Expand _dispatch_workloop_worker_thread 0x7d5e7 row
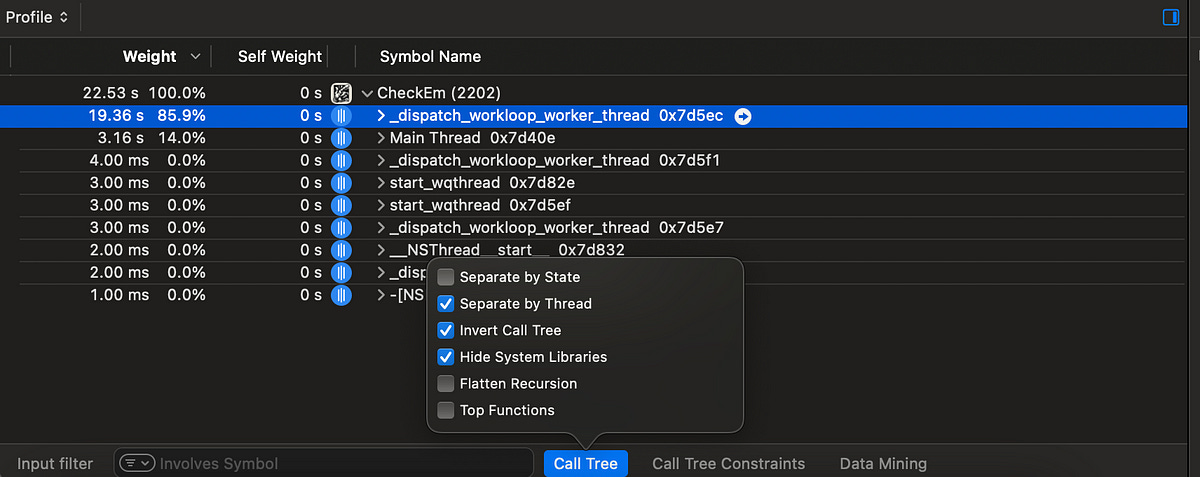This screenshot has height=477, width=1200. [381, 228]
